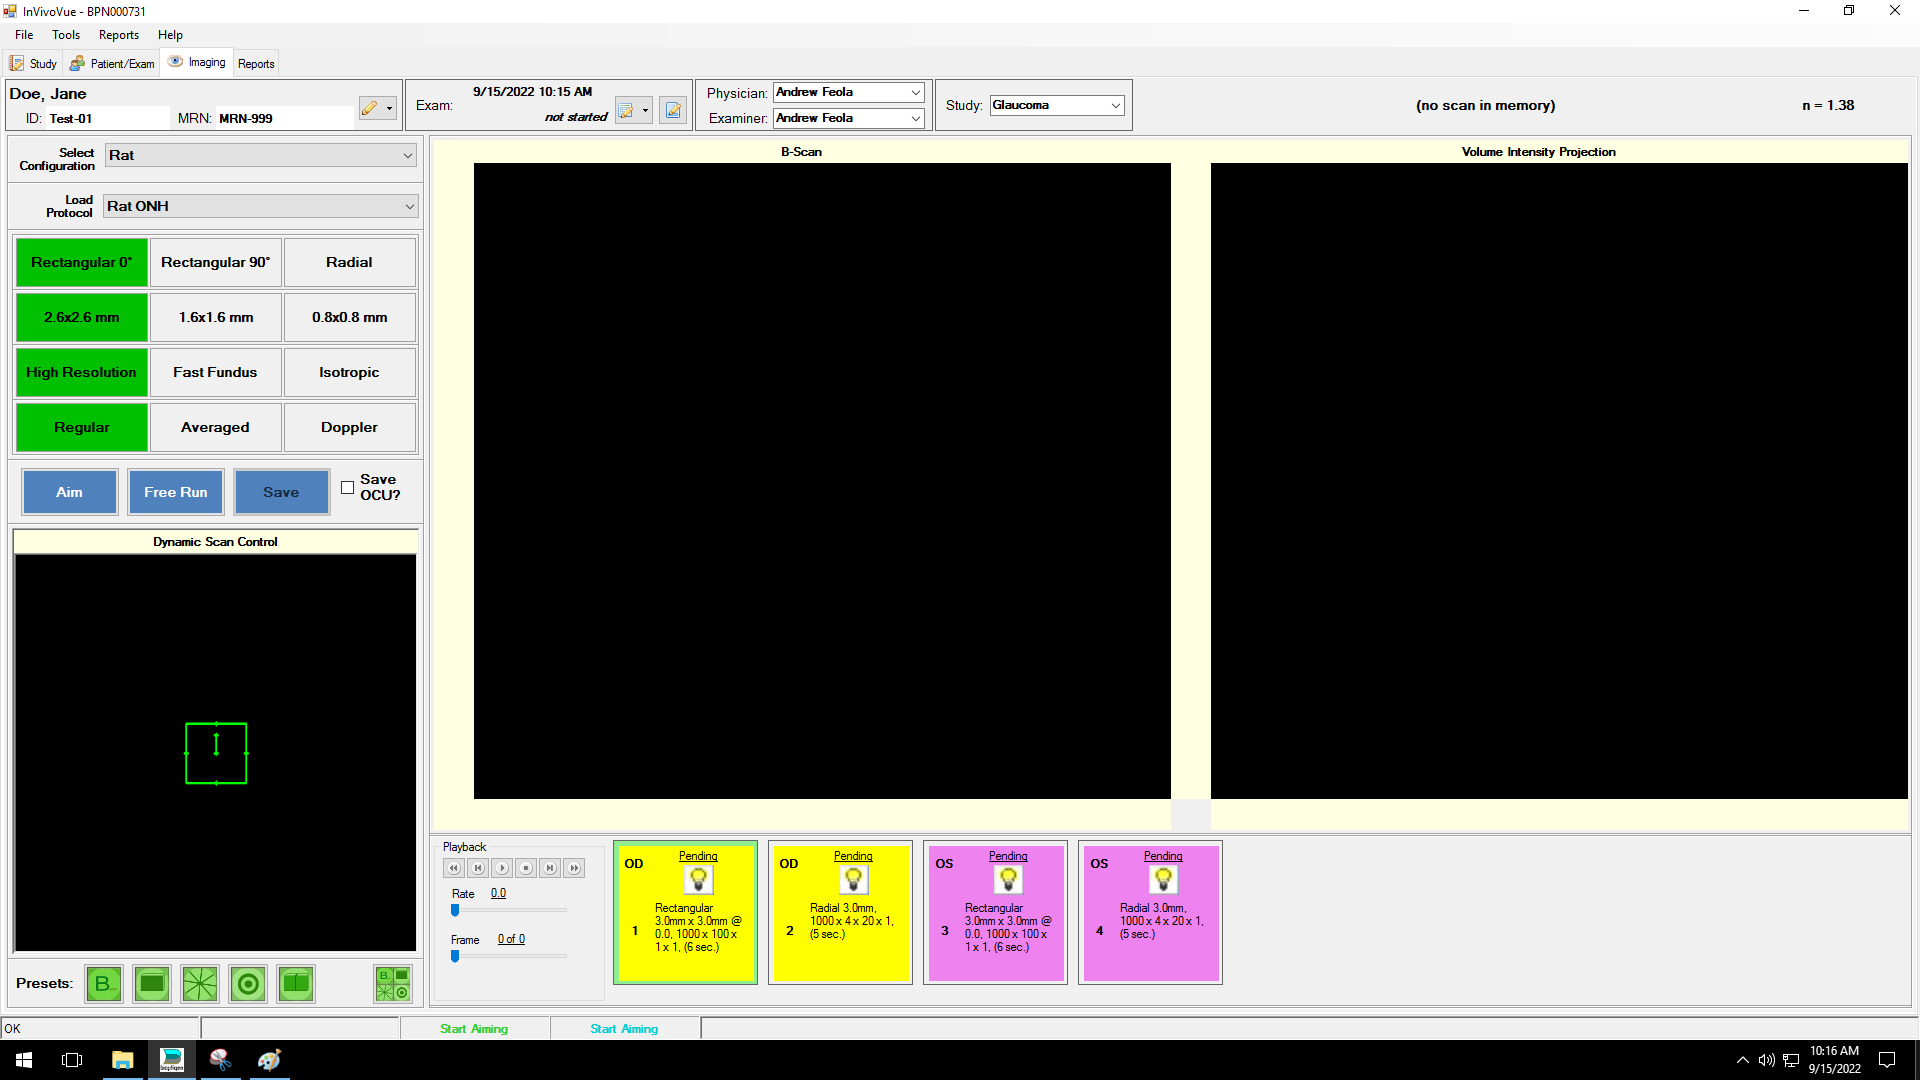
Task: Select the B-scan preset icon
Action: coord(104,984)
